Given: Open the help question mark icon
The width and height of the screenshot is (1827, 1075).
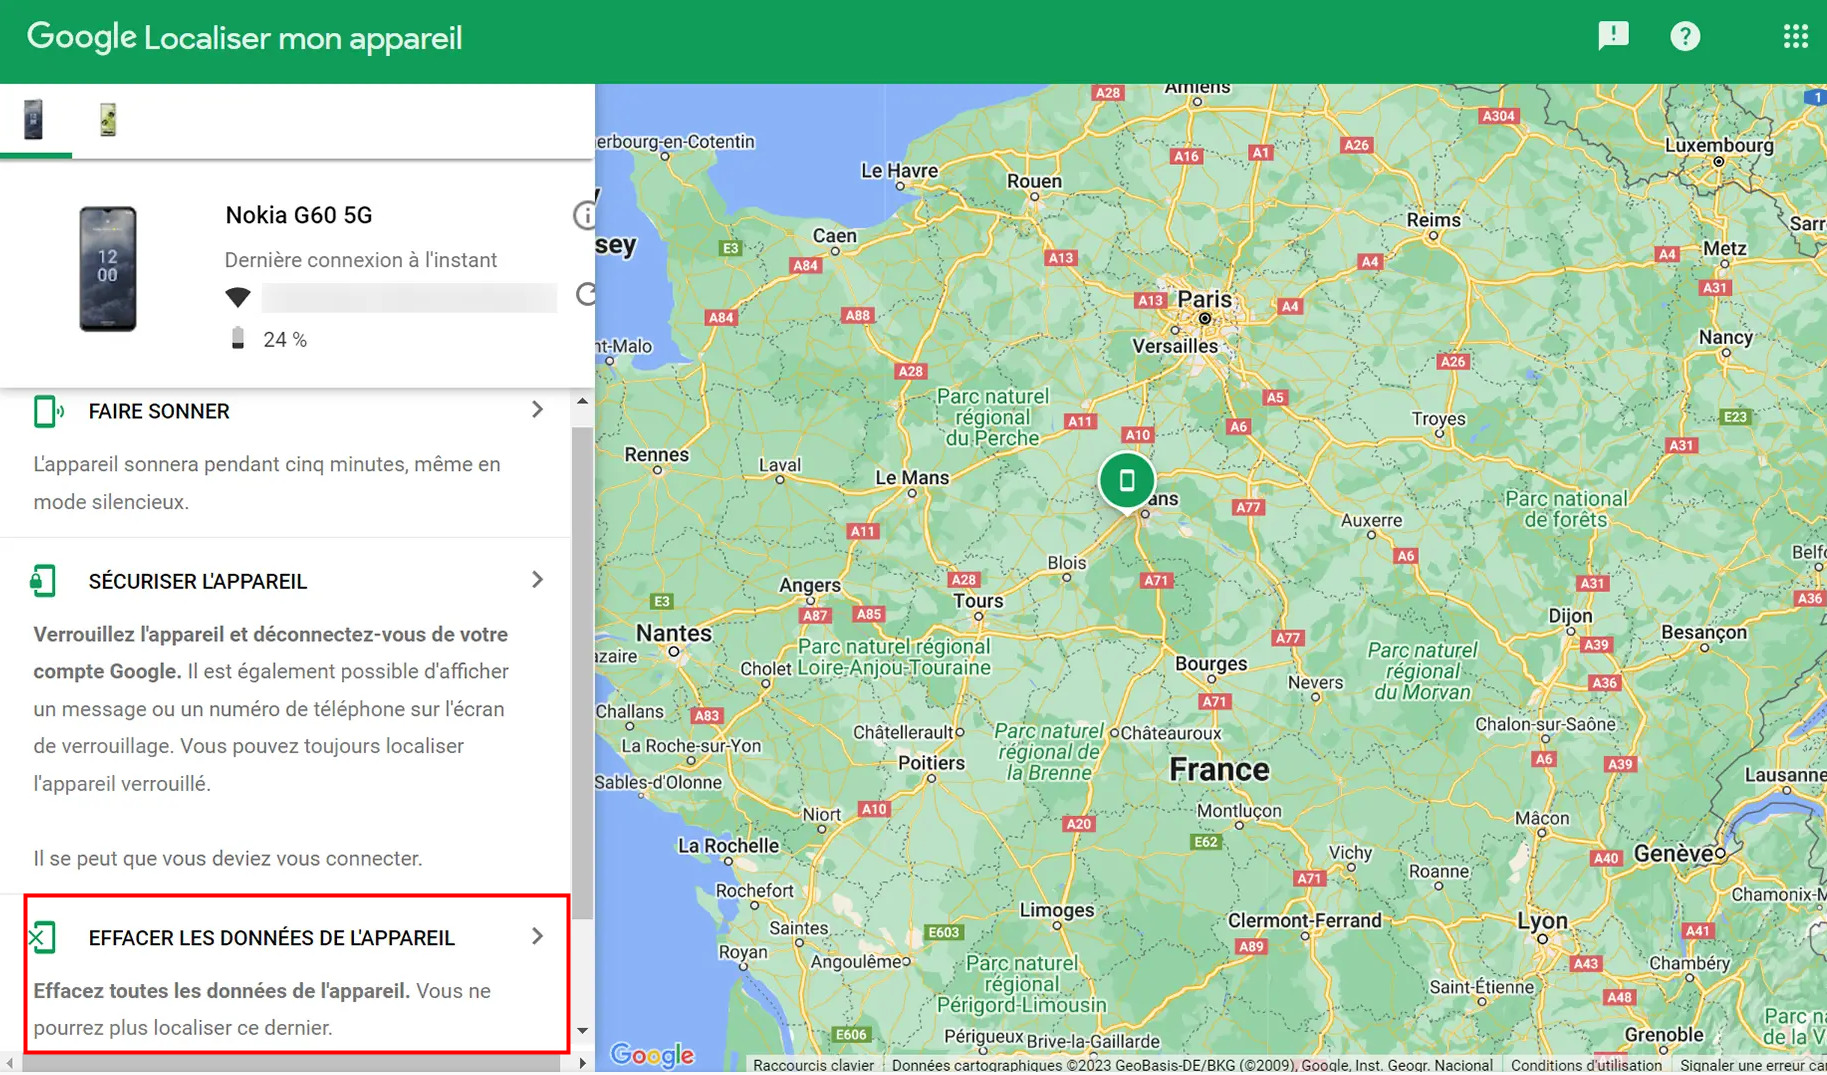Looking at the screenshot, I should (x=1685, y=37).
